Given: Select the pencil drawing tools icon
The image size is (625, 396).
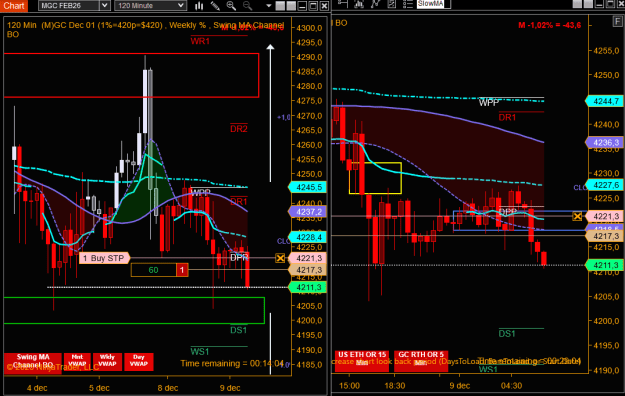Looking at the screenshot, I should point(215,6).
